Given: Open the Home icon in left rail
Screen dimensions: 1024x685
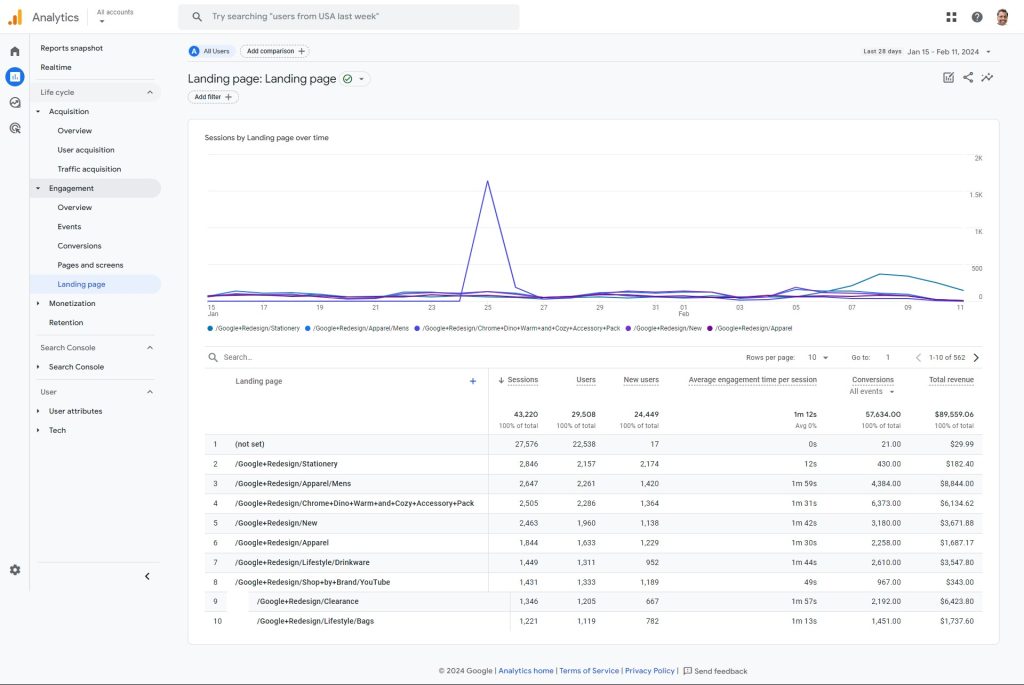Looking at the screenshot, I should (x=14, y=51).
